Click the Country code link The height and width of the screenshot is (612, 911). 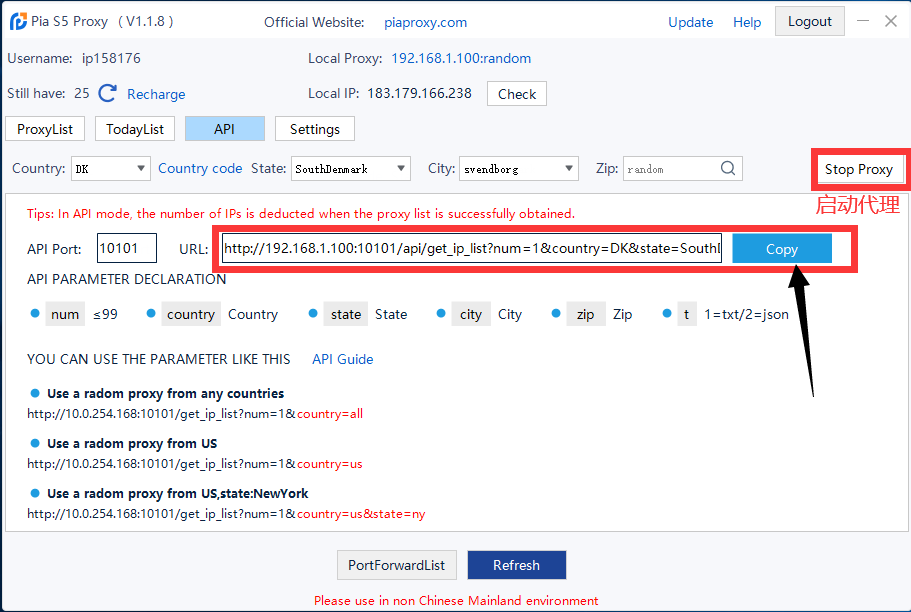(x=200, y=168)
